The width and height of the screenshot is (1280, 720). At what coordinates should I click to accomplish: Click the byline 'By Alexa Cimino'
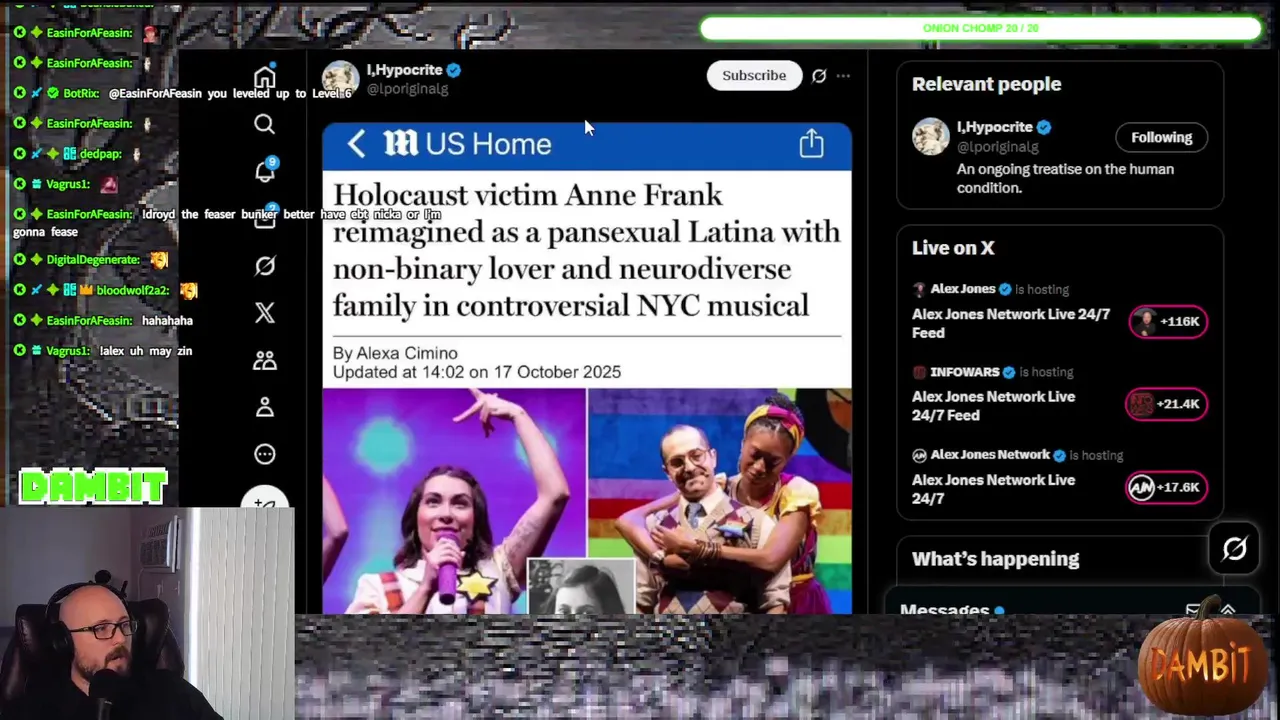[x=395, y=353]
